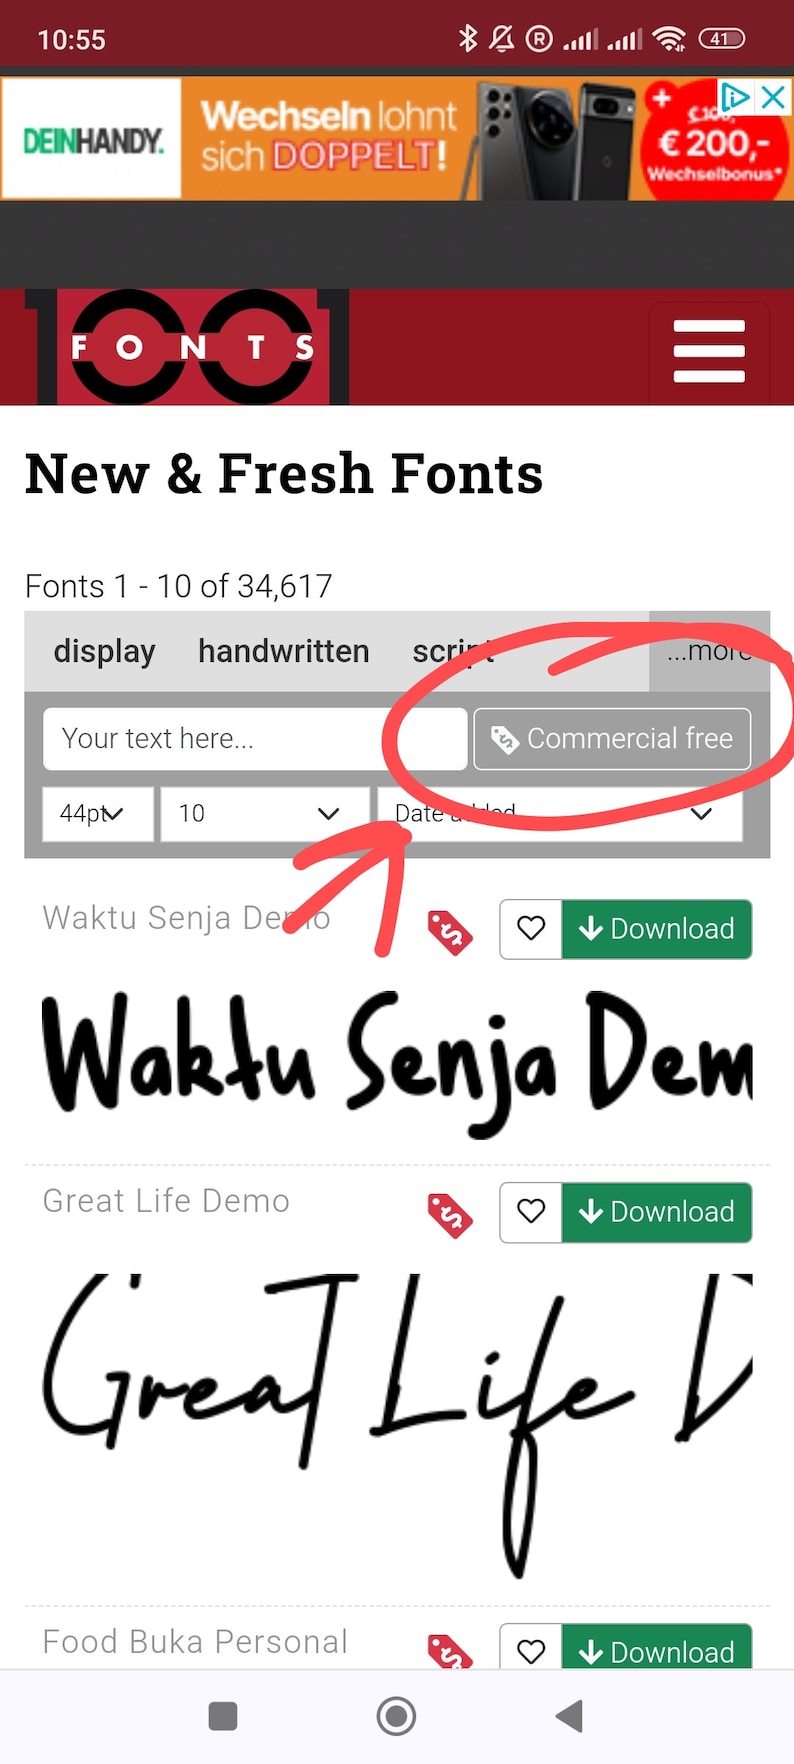Screen dimensions: 794x1764
Task: Open the hamburger navigation menu
Action: [x=709, y=351]
